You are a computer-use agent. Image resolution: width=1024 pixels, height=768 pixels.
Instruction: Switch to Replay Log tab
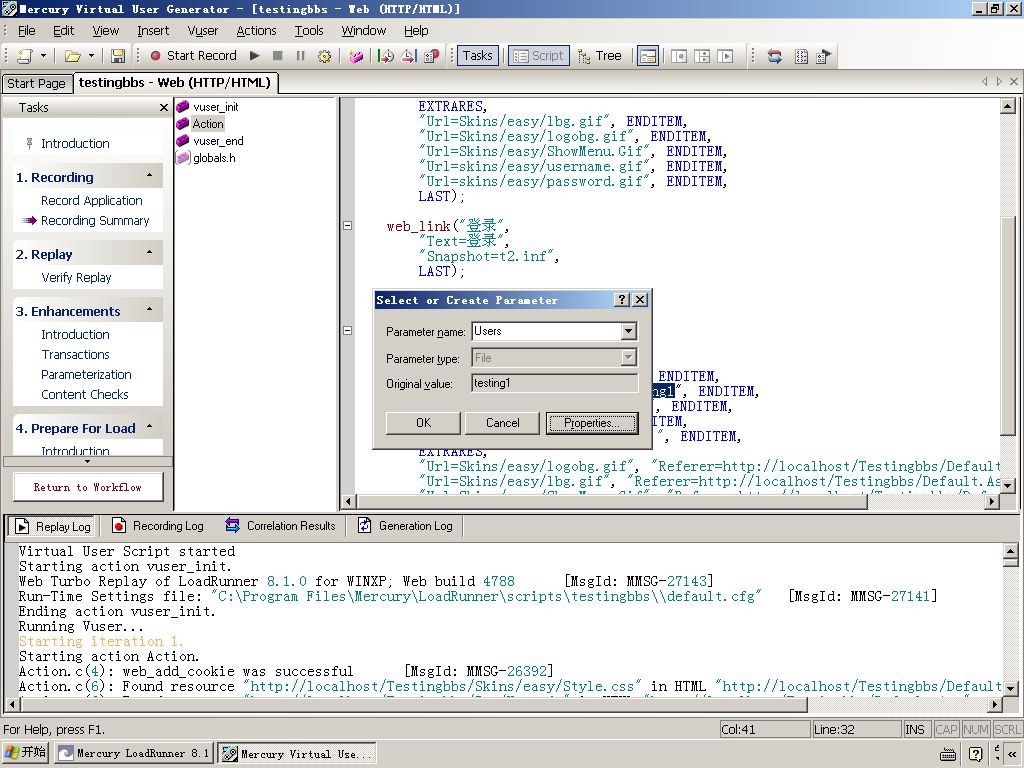coord(52,526)
